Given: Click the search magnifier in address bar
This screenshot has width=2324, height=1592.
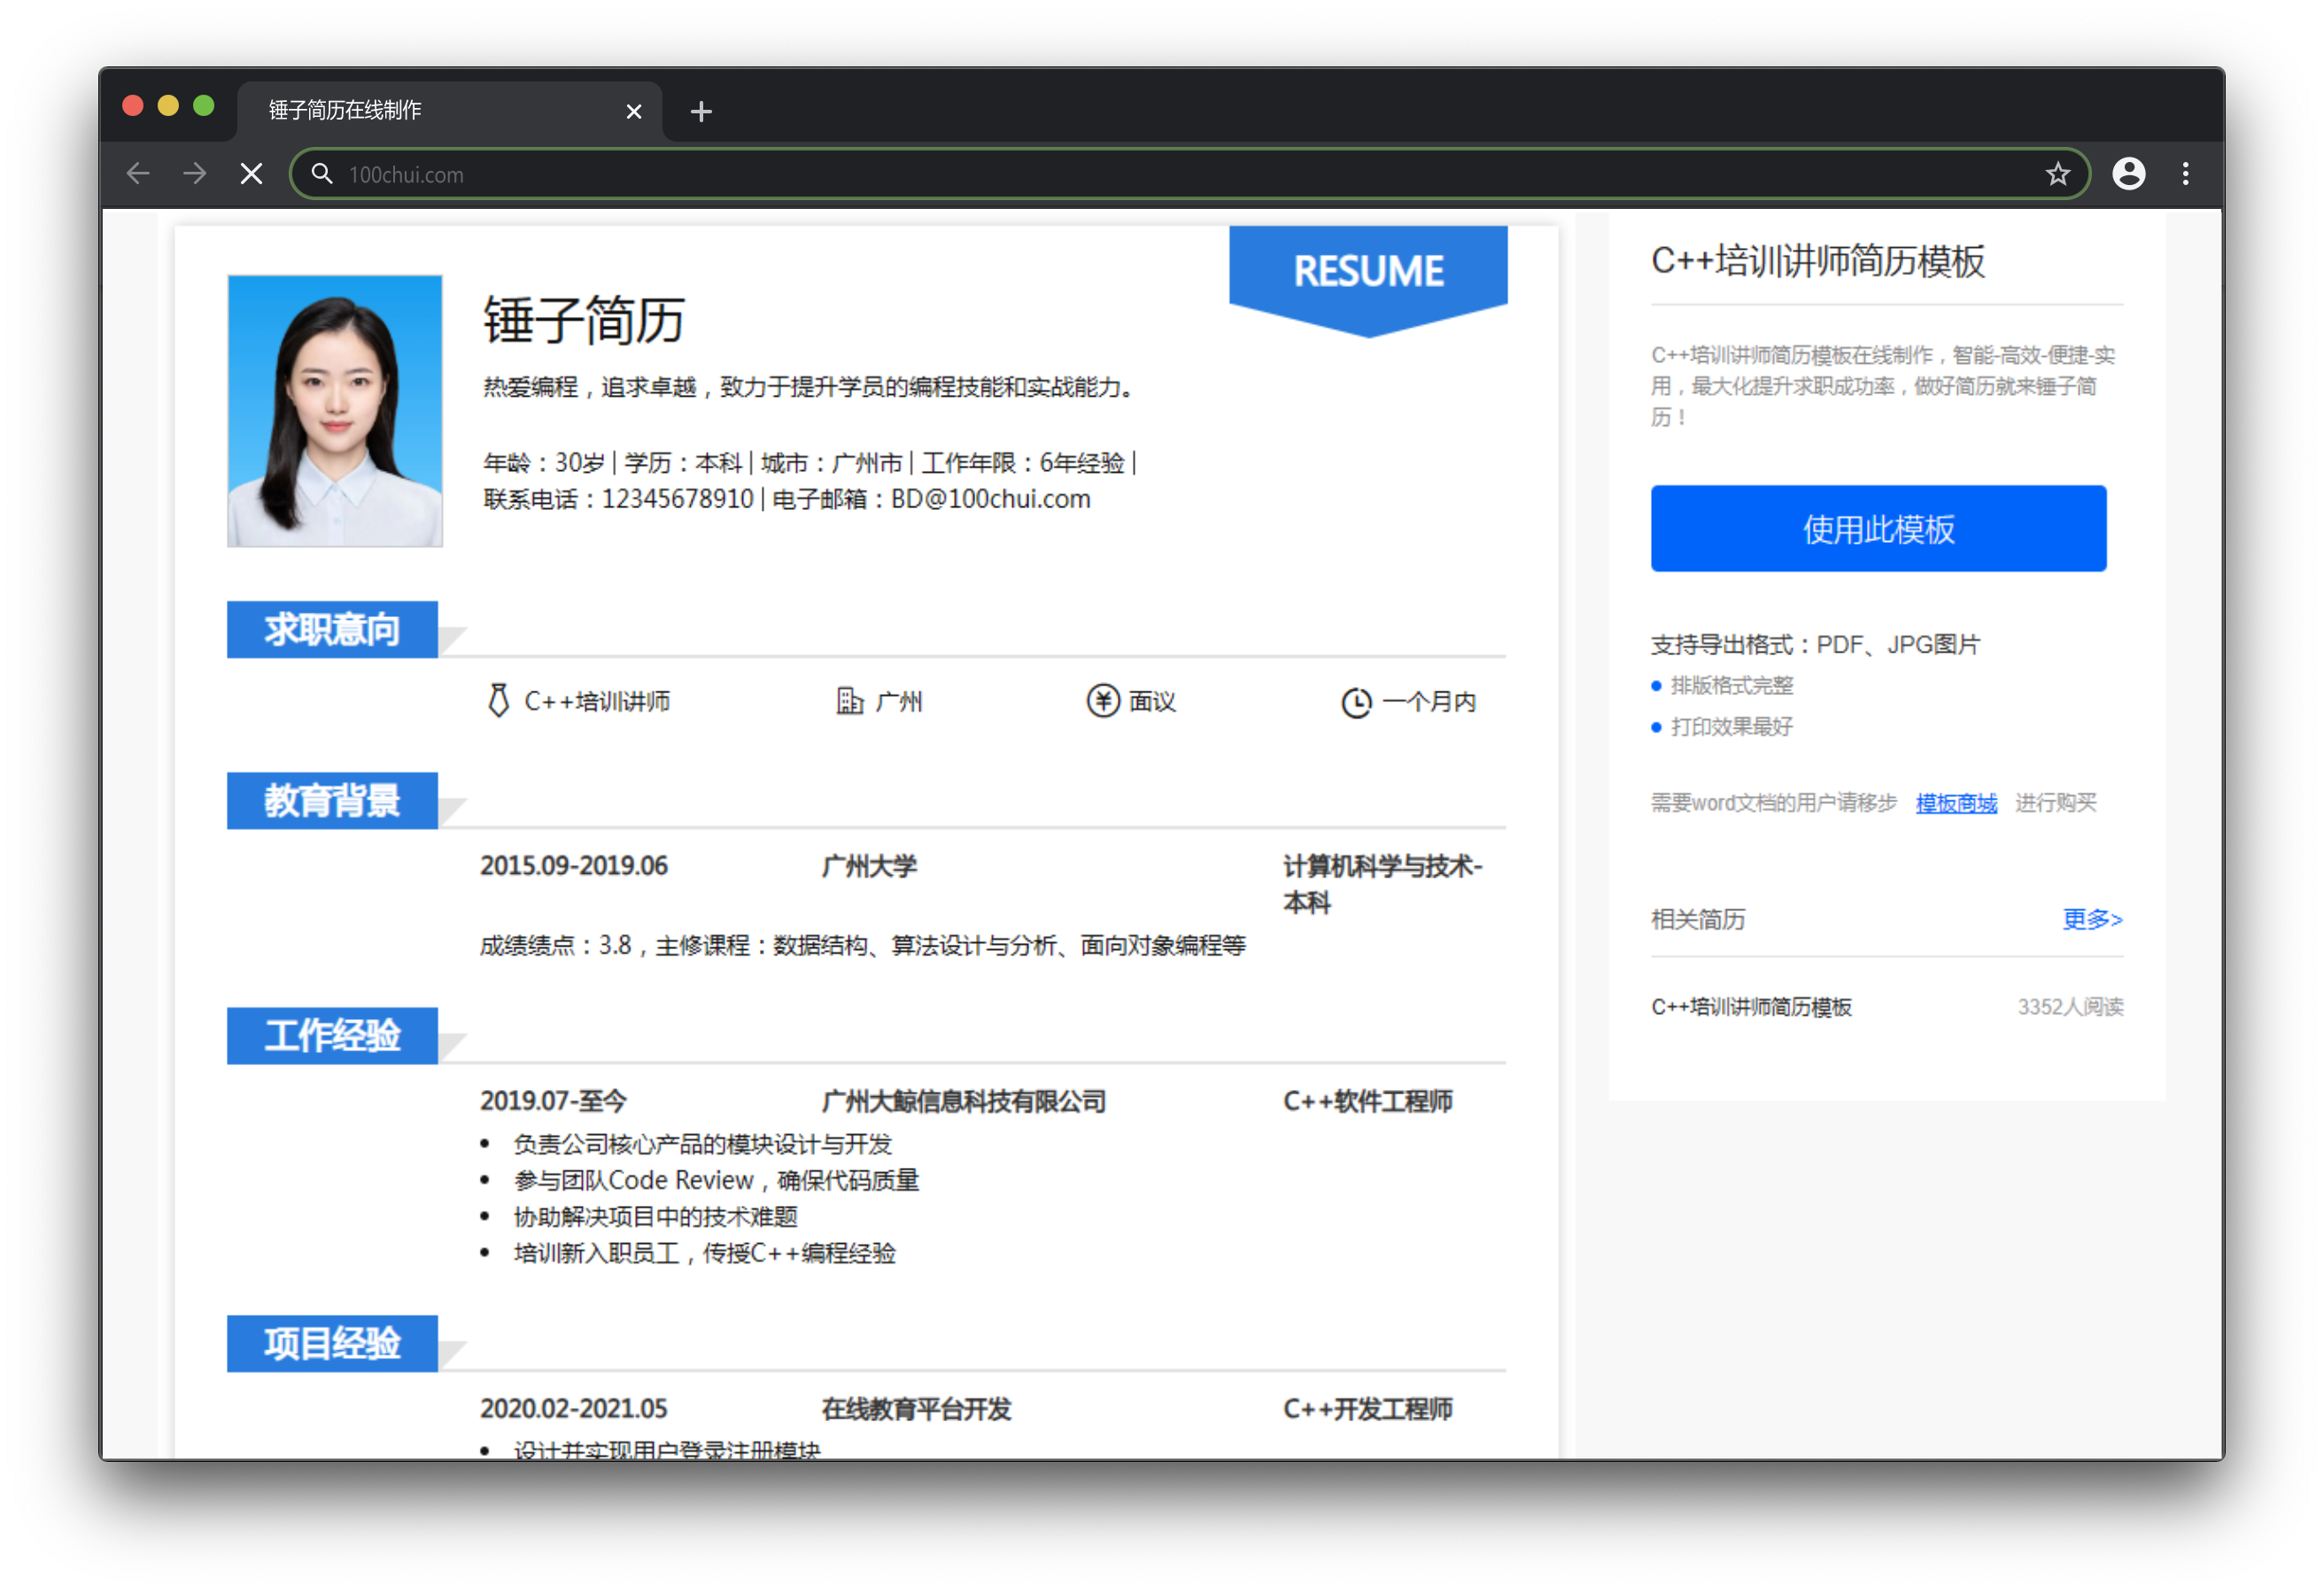Looking at the screenshot, I should (321, 174).
